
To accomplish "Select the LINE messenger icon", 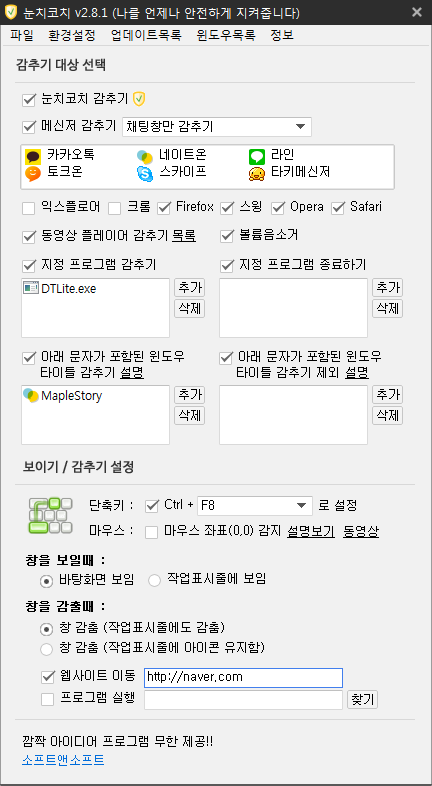I will [x=257, y=157].
